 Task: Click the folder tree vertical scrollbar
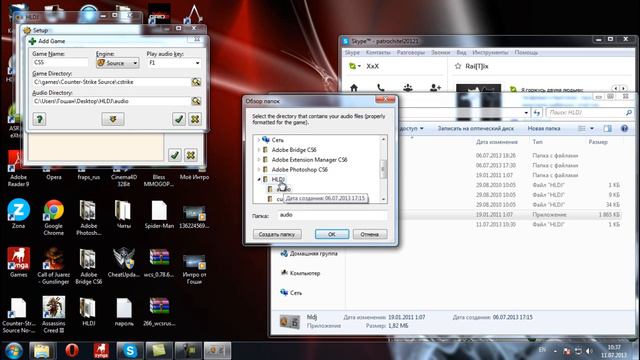[383, 169]
